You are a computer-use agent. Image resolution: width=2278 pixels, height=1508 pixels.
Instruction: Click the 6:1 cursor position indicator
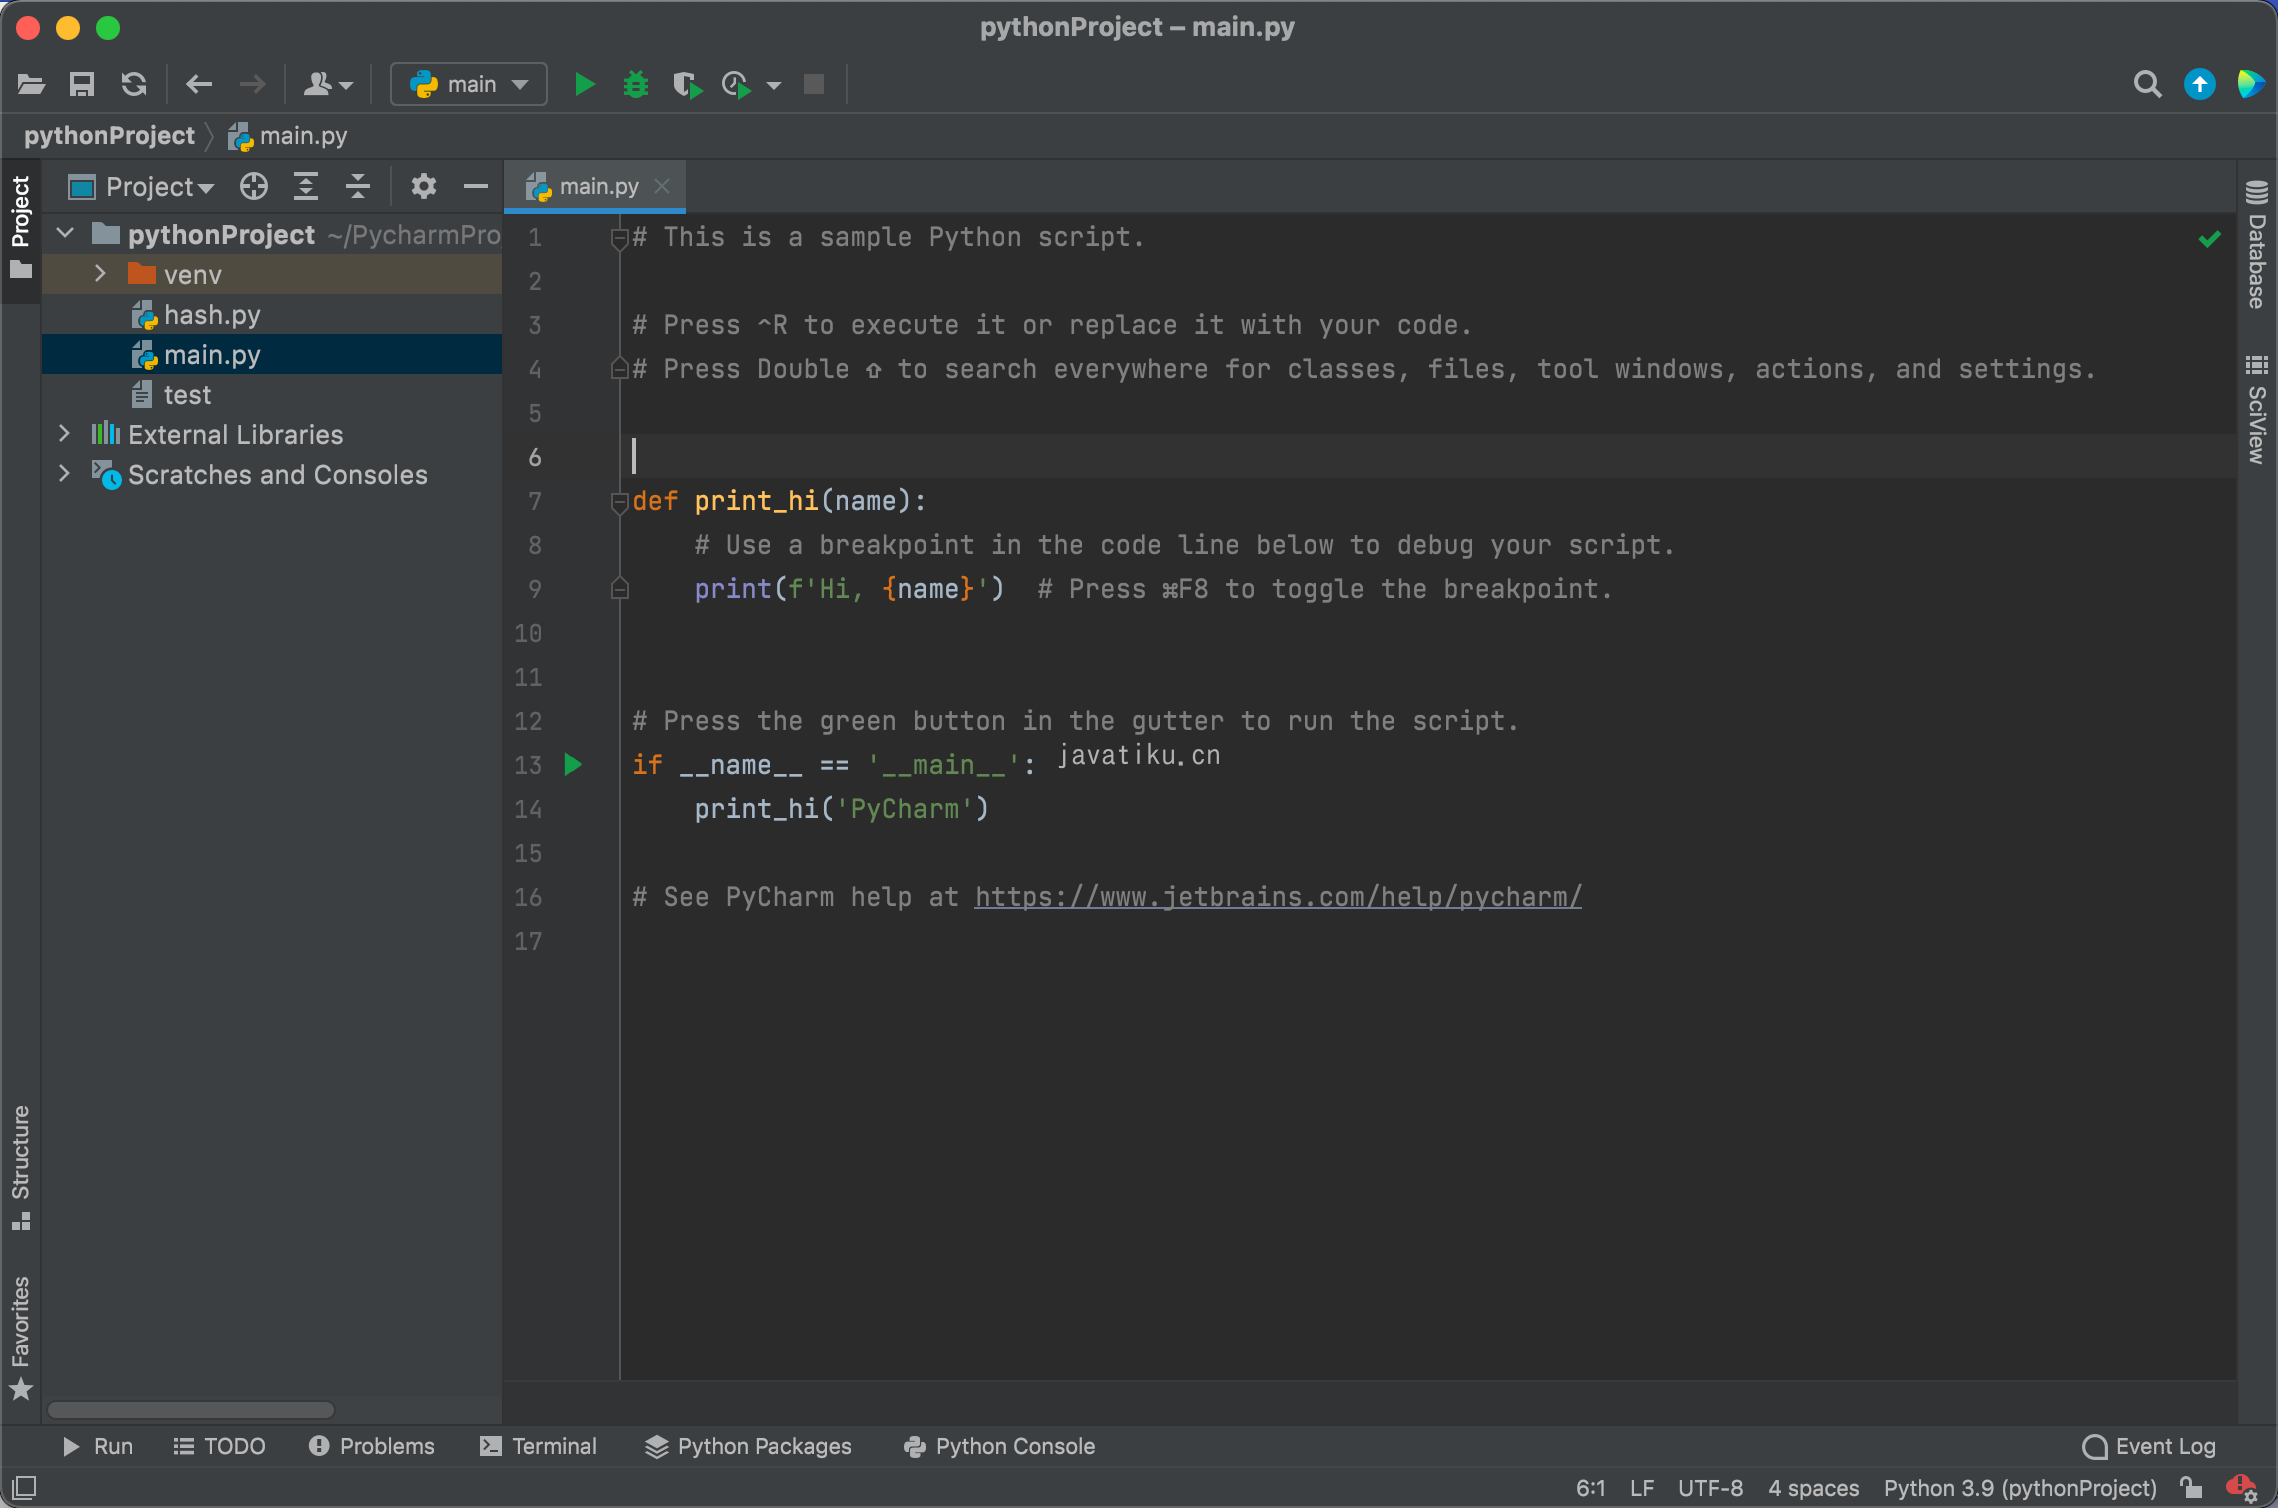coord(1590,1488)
